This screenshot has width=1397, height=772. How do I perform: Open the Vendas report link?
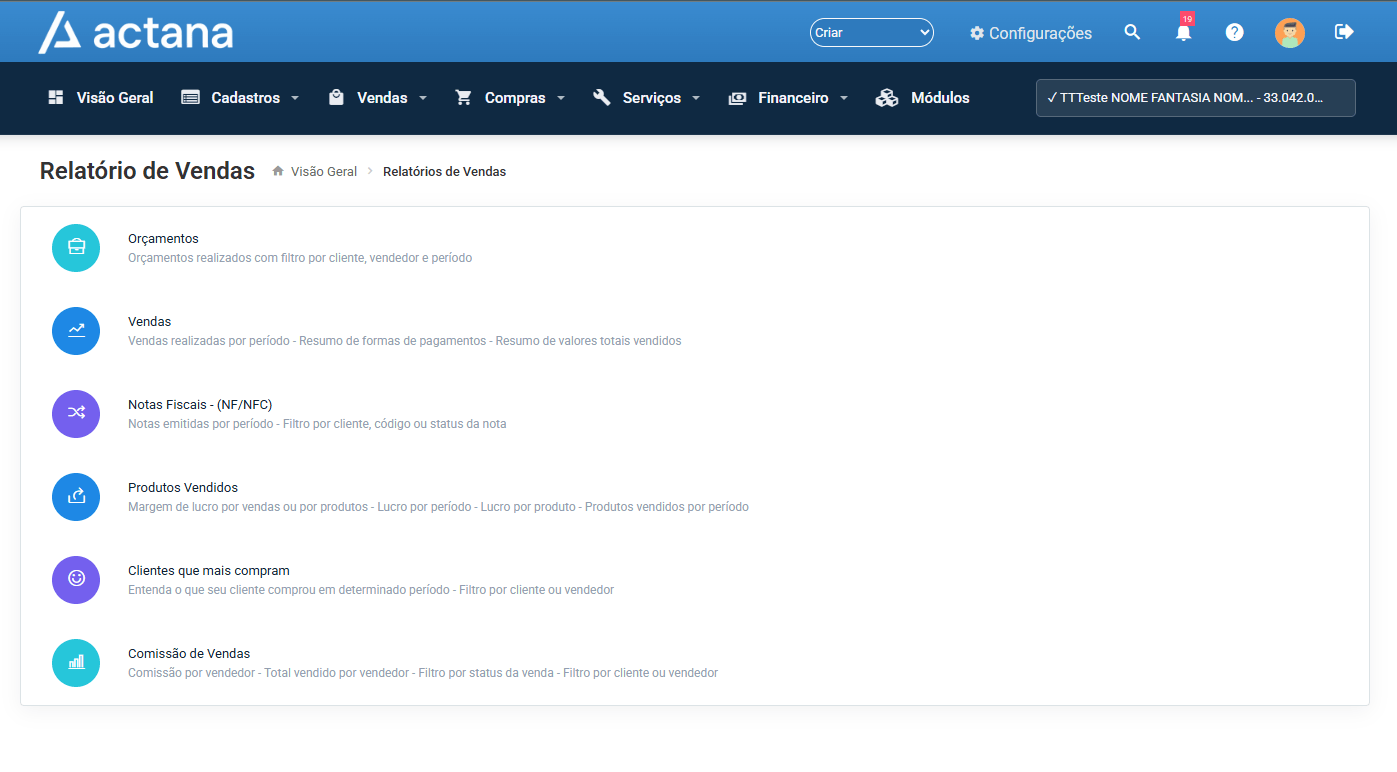tap(150, 322)
